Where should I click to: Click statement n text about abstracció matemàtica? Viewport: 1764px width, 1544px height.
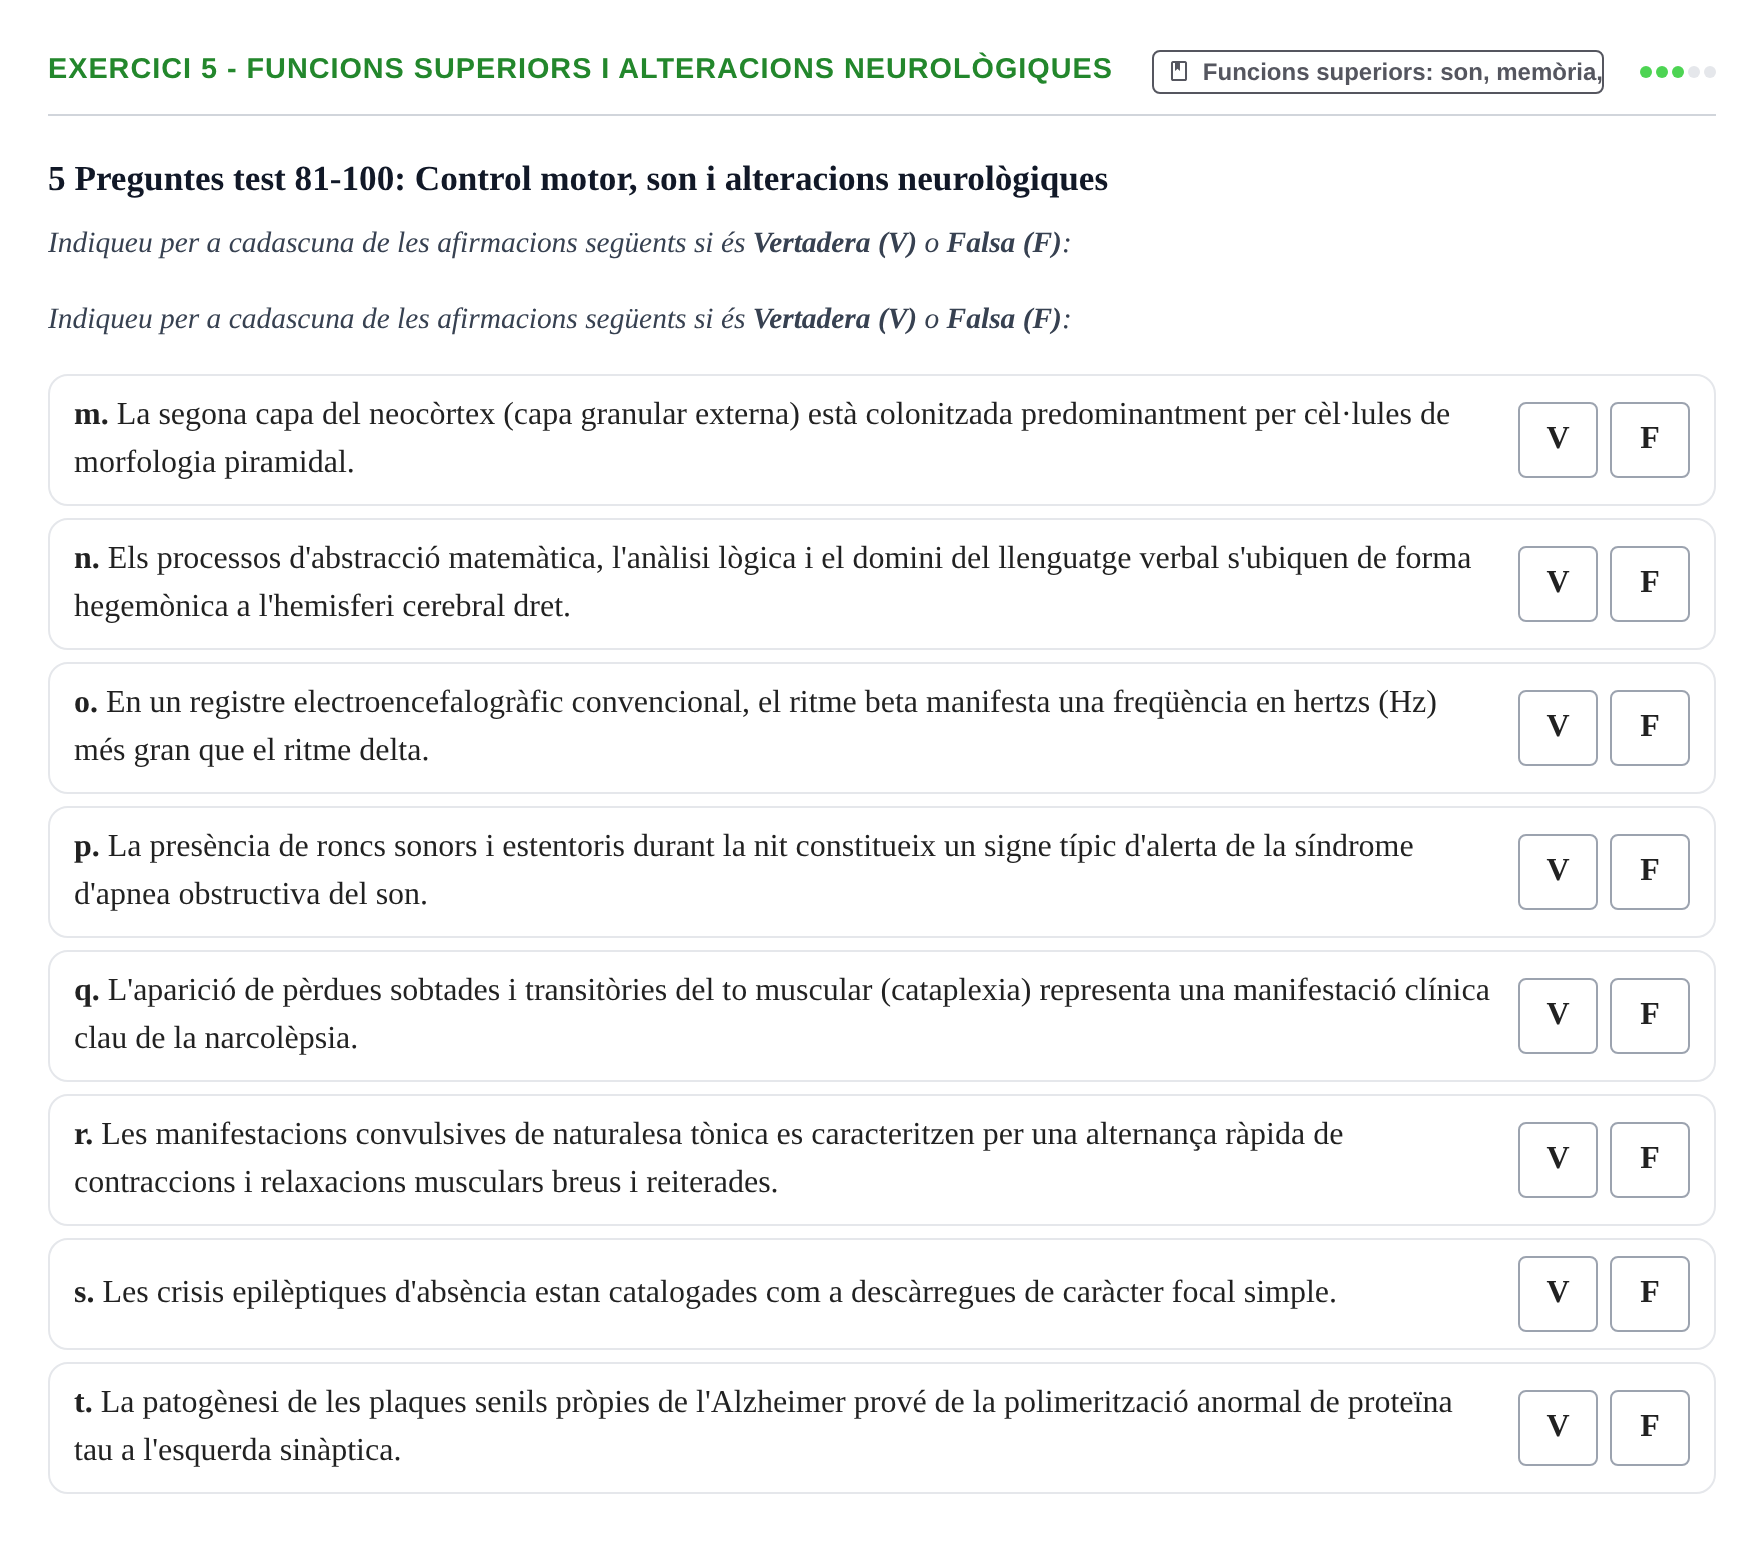click(772, 582)
